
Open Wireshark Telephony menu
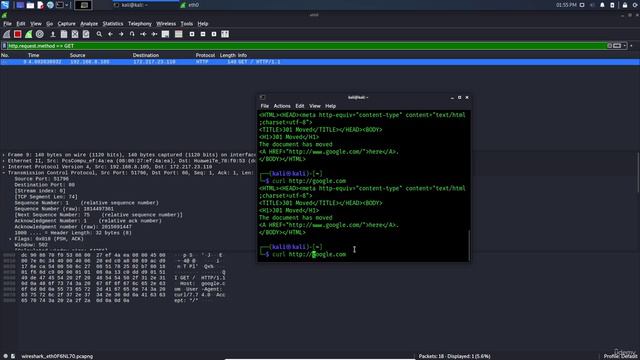coord(140,24)
